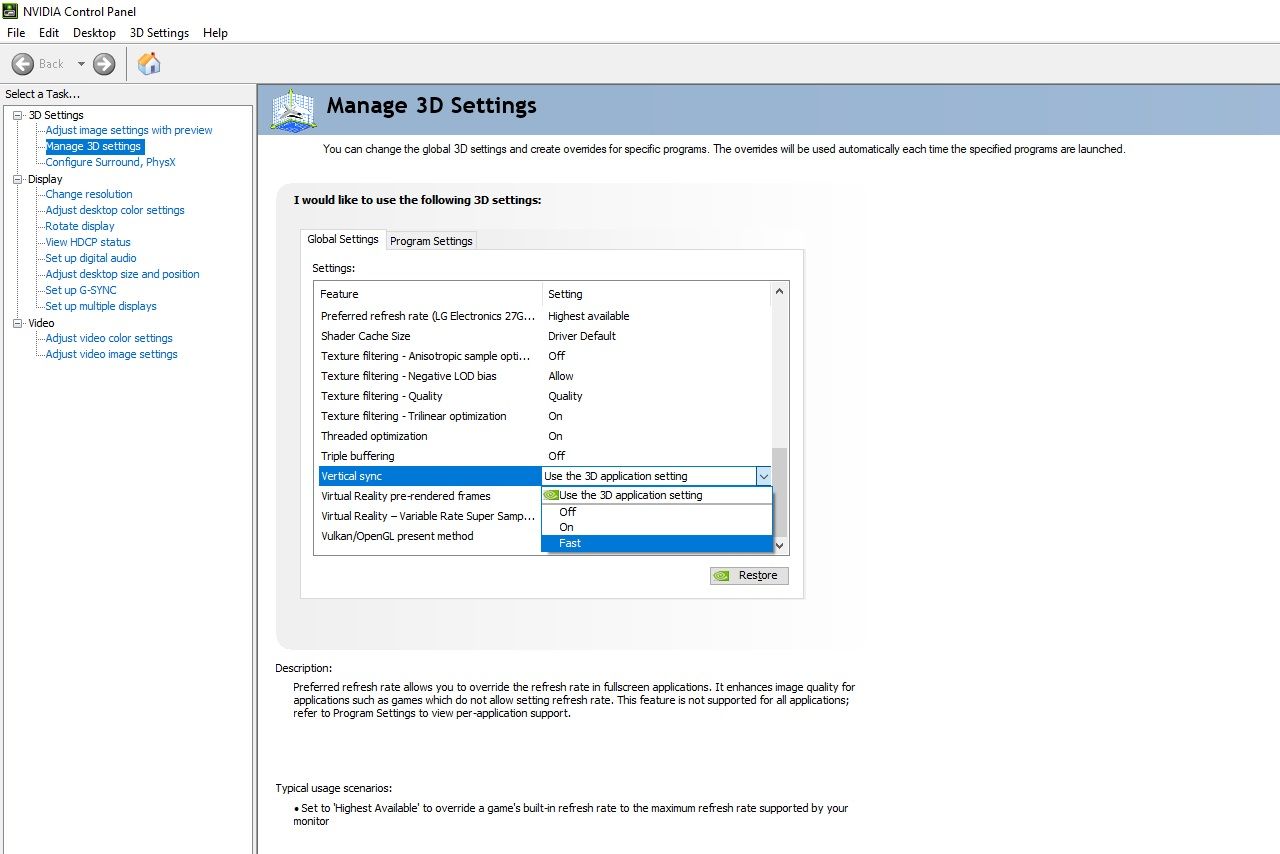Screen dimensions: 1280x854
Task: Select Texture filtering - Negative LOD bias
Action: click(x=545, y=376)
